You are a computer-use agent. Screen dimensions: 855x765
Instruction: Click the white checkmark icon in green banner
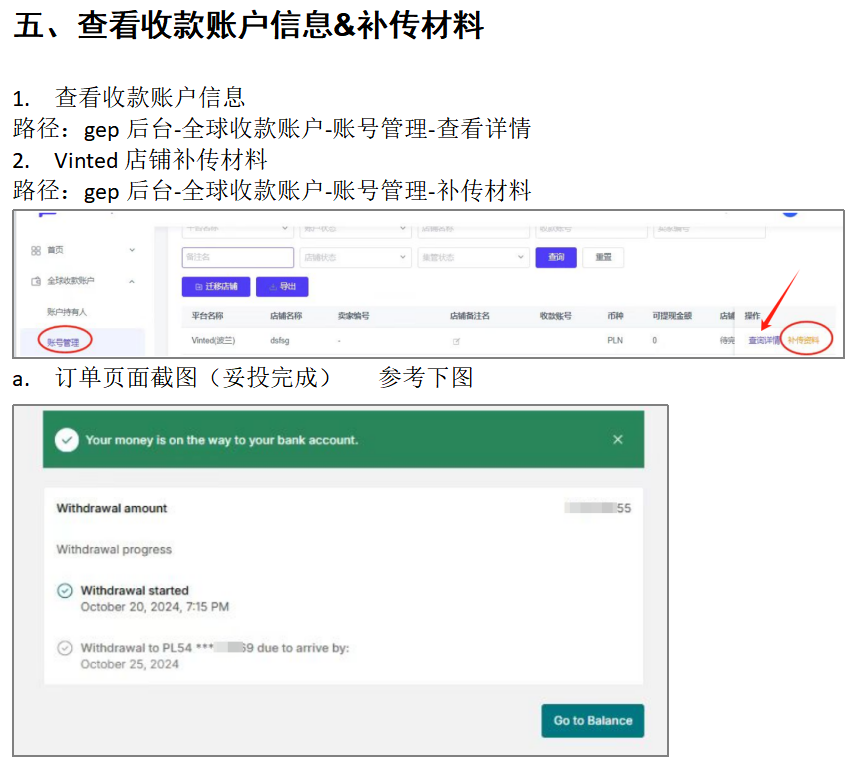coord(67,440)
